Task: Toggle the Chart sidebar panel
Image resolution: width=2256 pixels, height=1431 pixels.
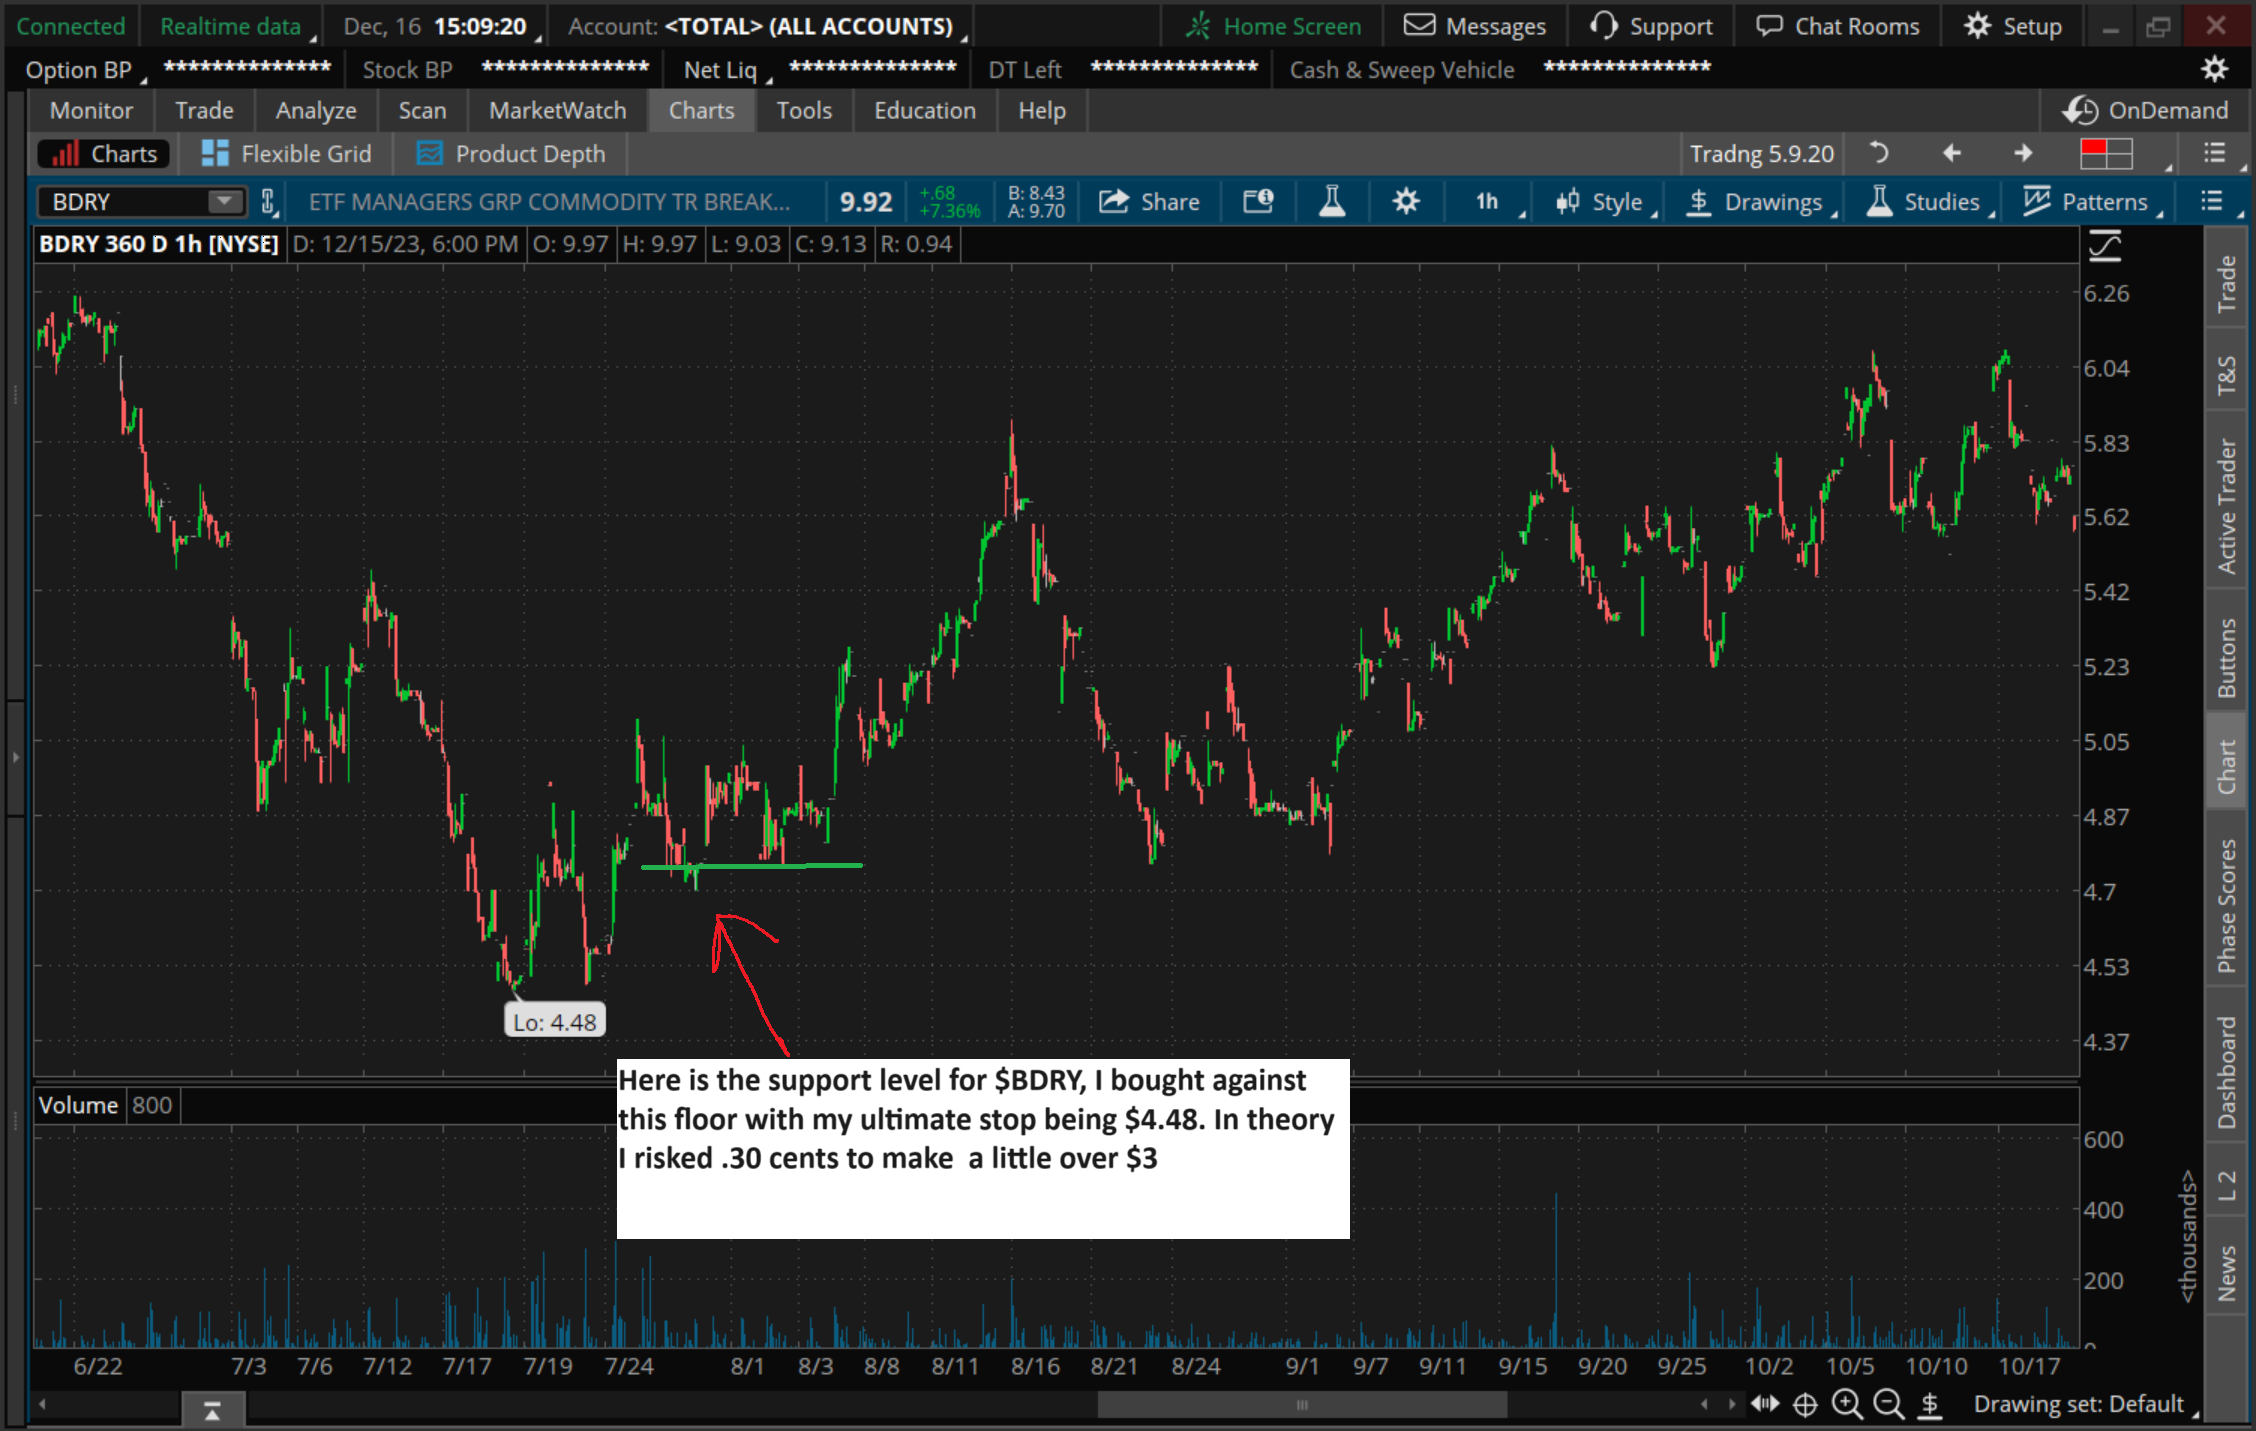Action: [2226, 766]
